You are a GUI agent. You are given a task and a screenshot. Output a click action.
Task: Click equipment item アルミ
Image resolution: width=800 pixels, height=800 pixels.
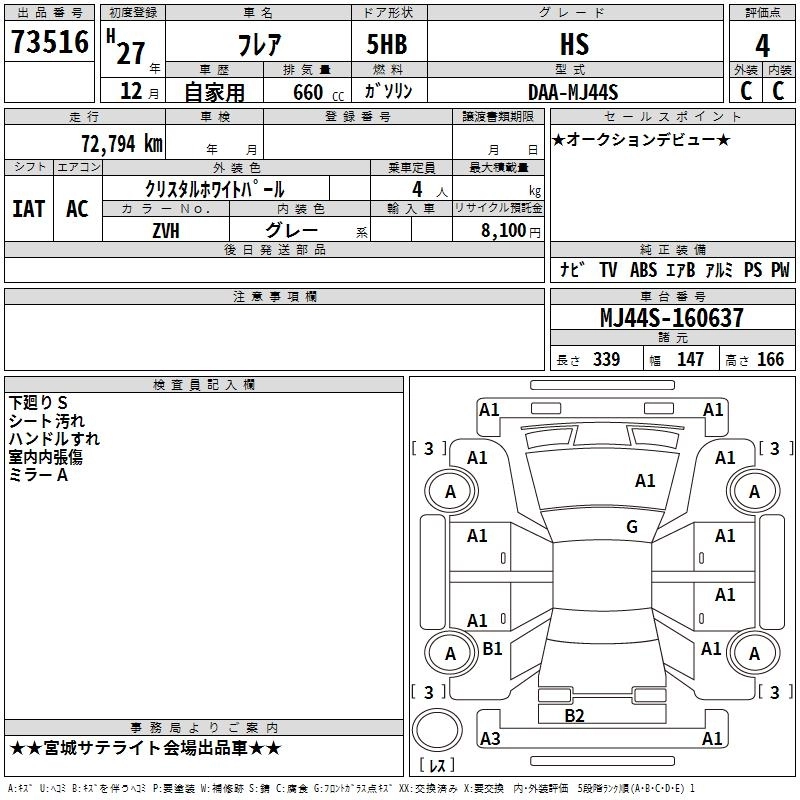719,270
